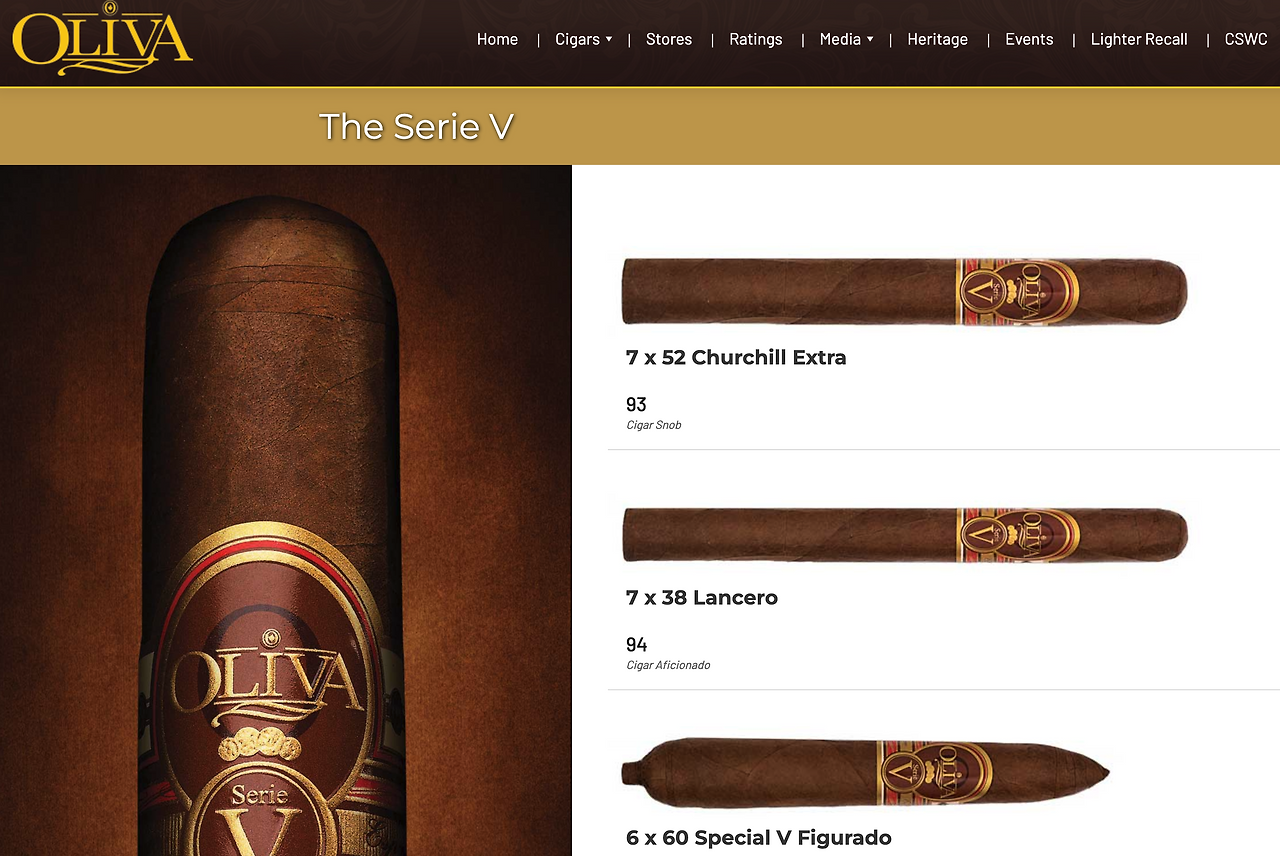This screenshot has height=856, width=1280.
Task: Go to the CSWC page
Action: 1246,39
